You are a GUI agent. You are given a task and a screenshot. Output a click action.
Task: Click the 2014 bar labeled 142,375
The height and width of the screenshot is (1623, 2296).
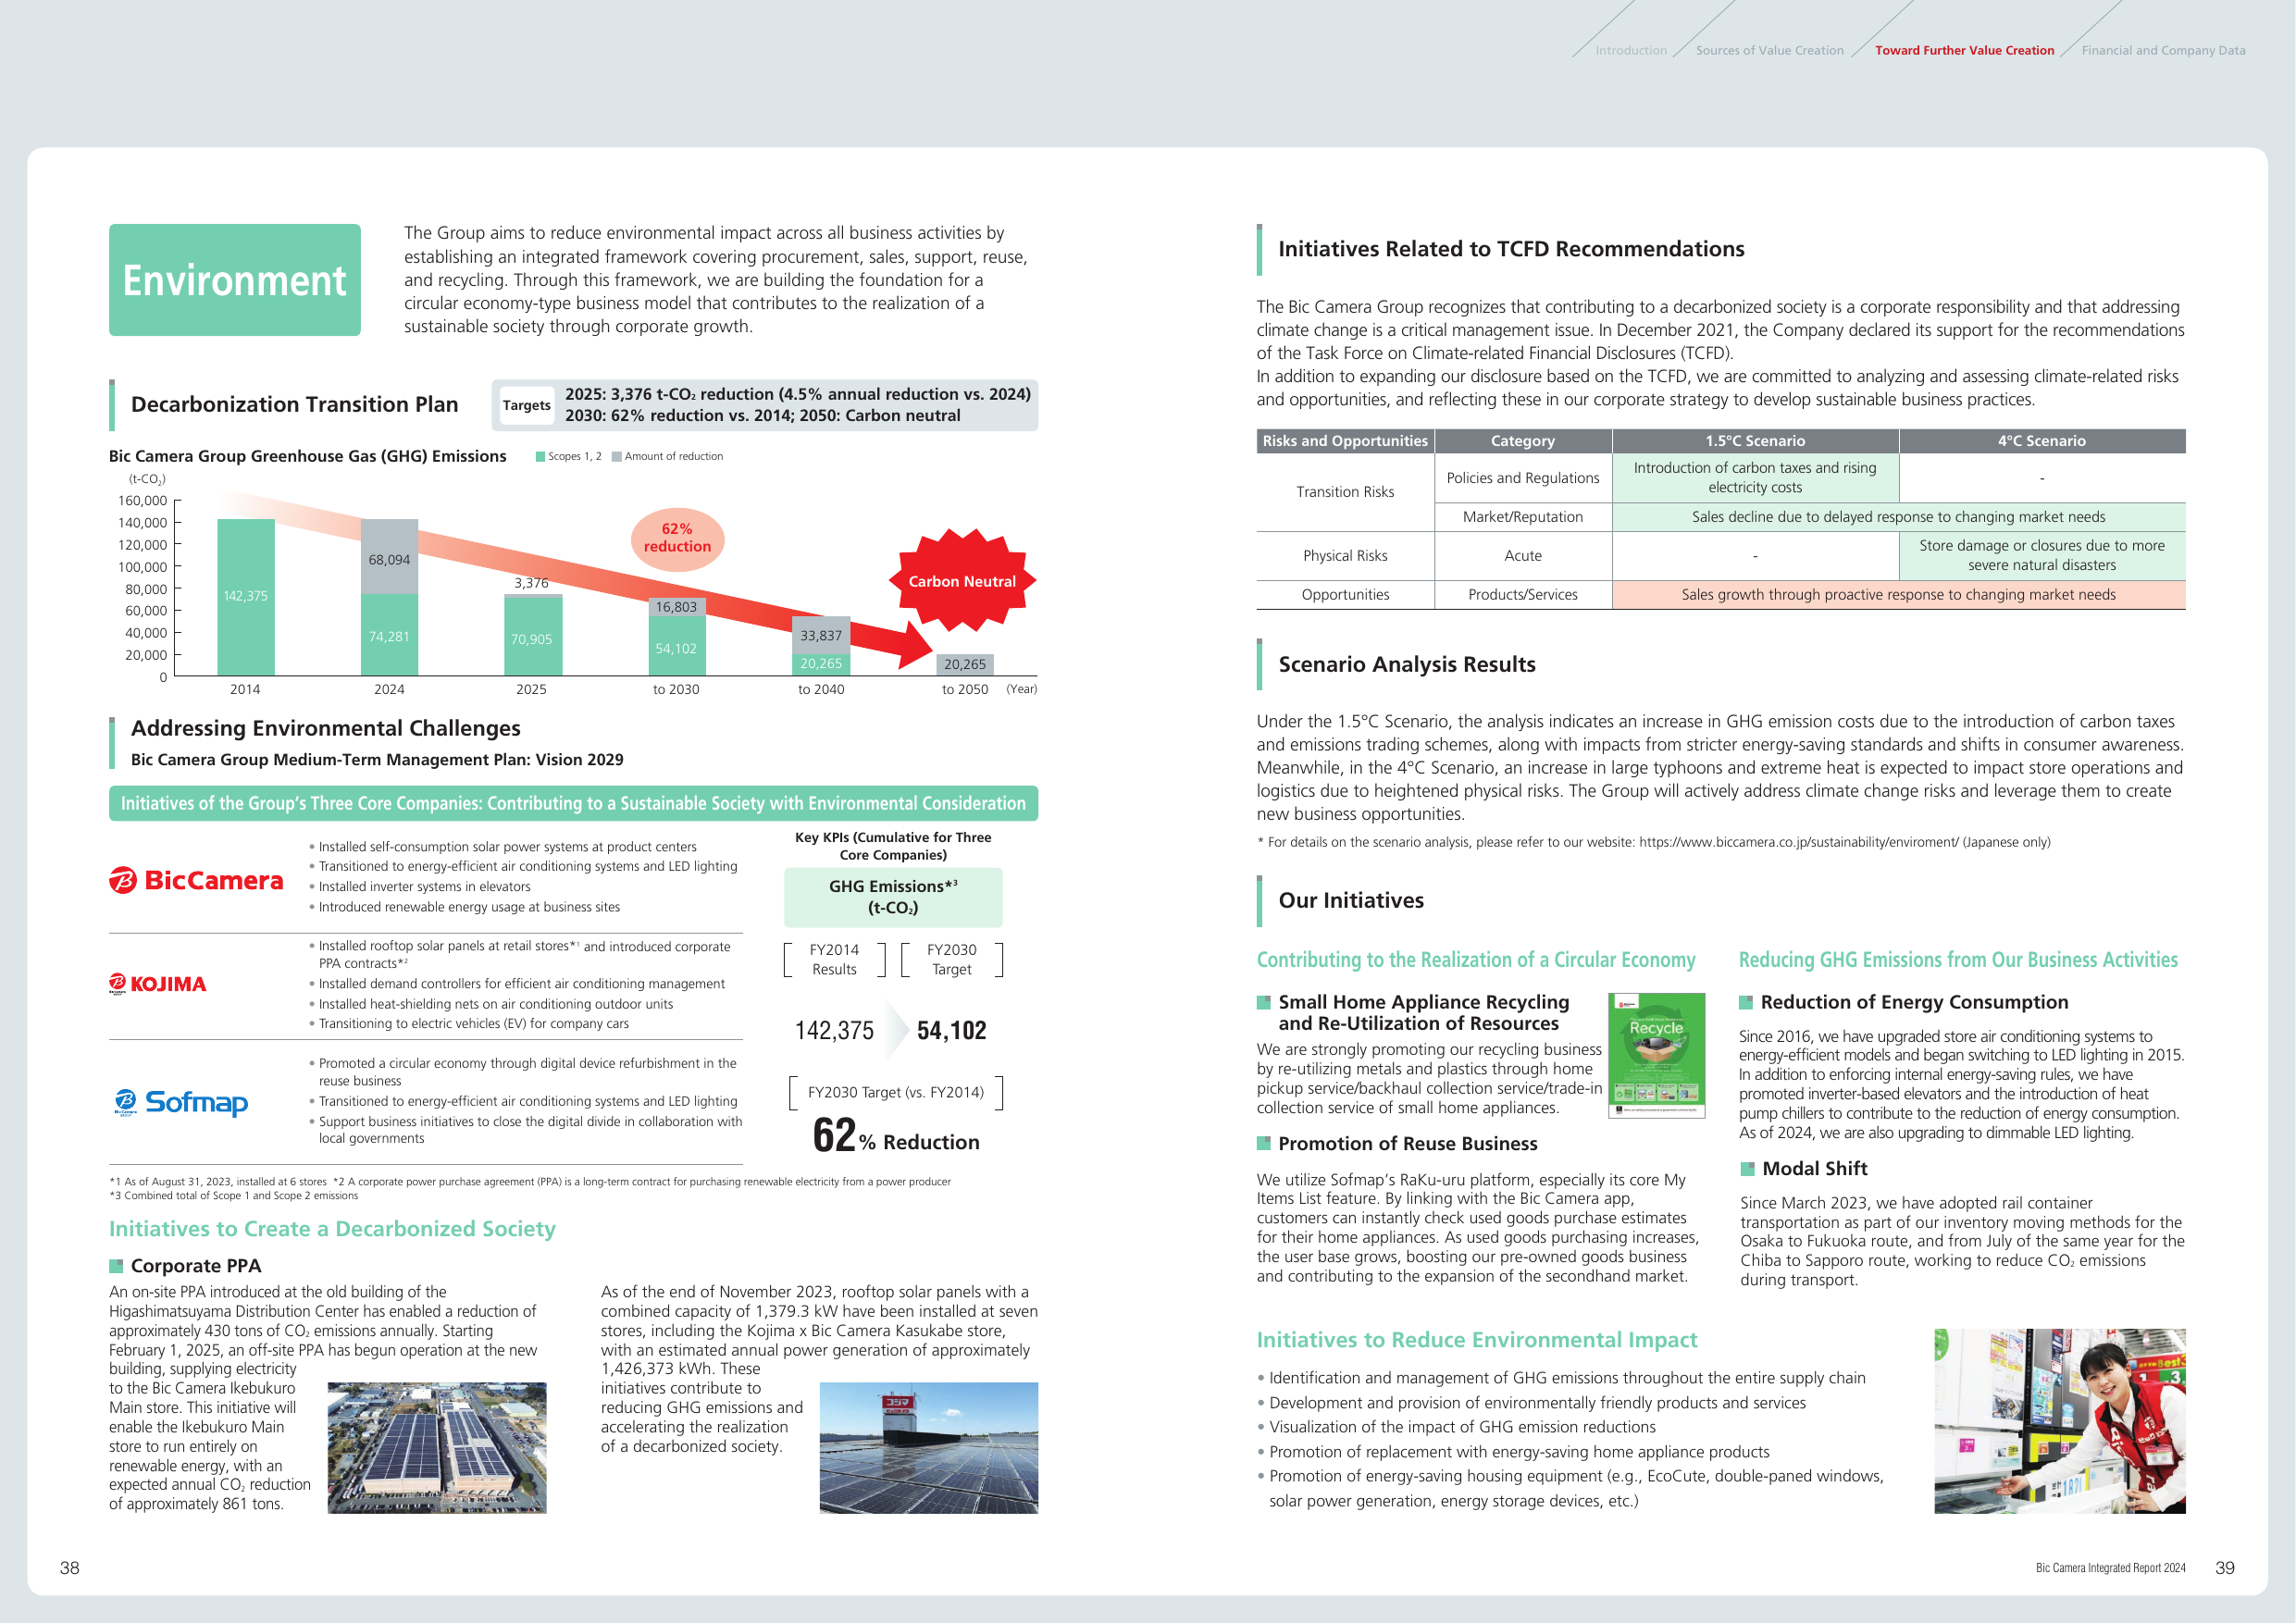pos(245,597)
